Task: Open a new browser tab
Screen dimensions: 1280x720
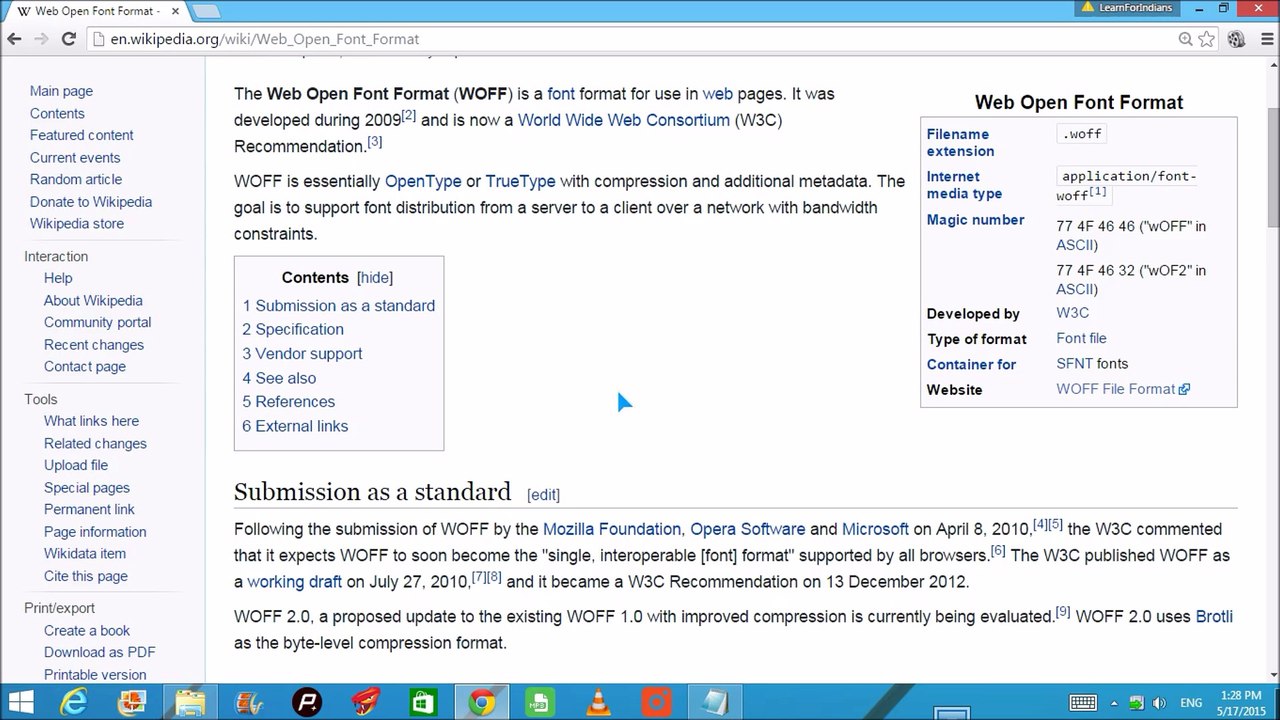Action: pyautogui.click(x=205, y=11)
